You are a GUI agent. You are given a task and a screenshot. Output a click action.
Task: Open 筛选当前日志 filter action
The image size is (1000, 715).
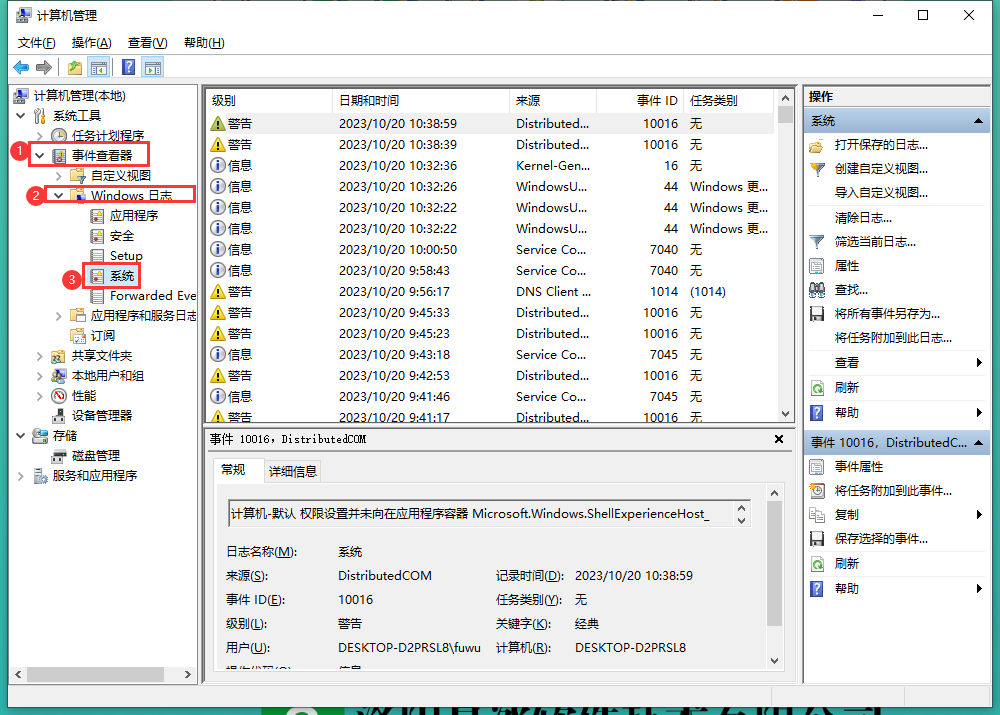click(874, 242)
